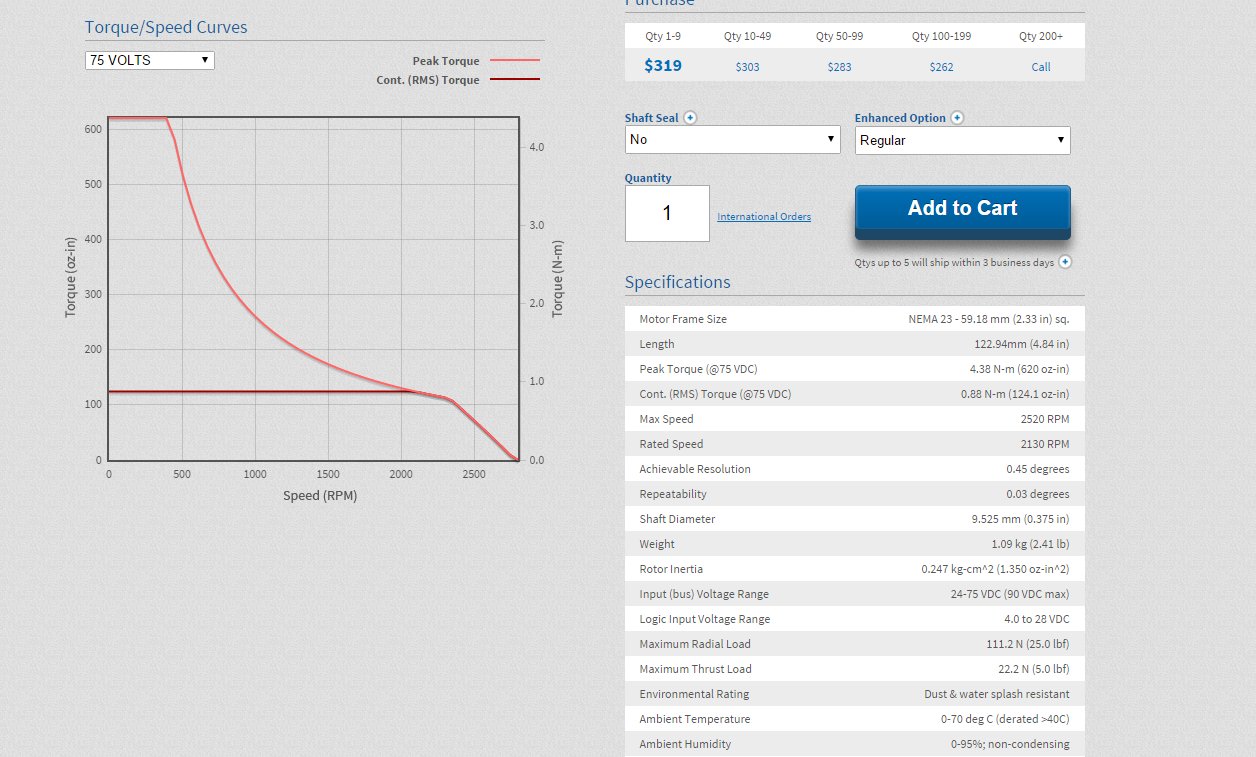The width and height of the screenshot is (1256, 757).
Task: Click the Quantity input field
Action: click(x=667, y=213)
